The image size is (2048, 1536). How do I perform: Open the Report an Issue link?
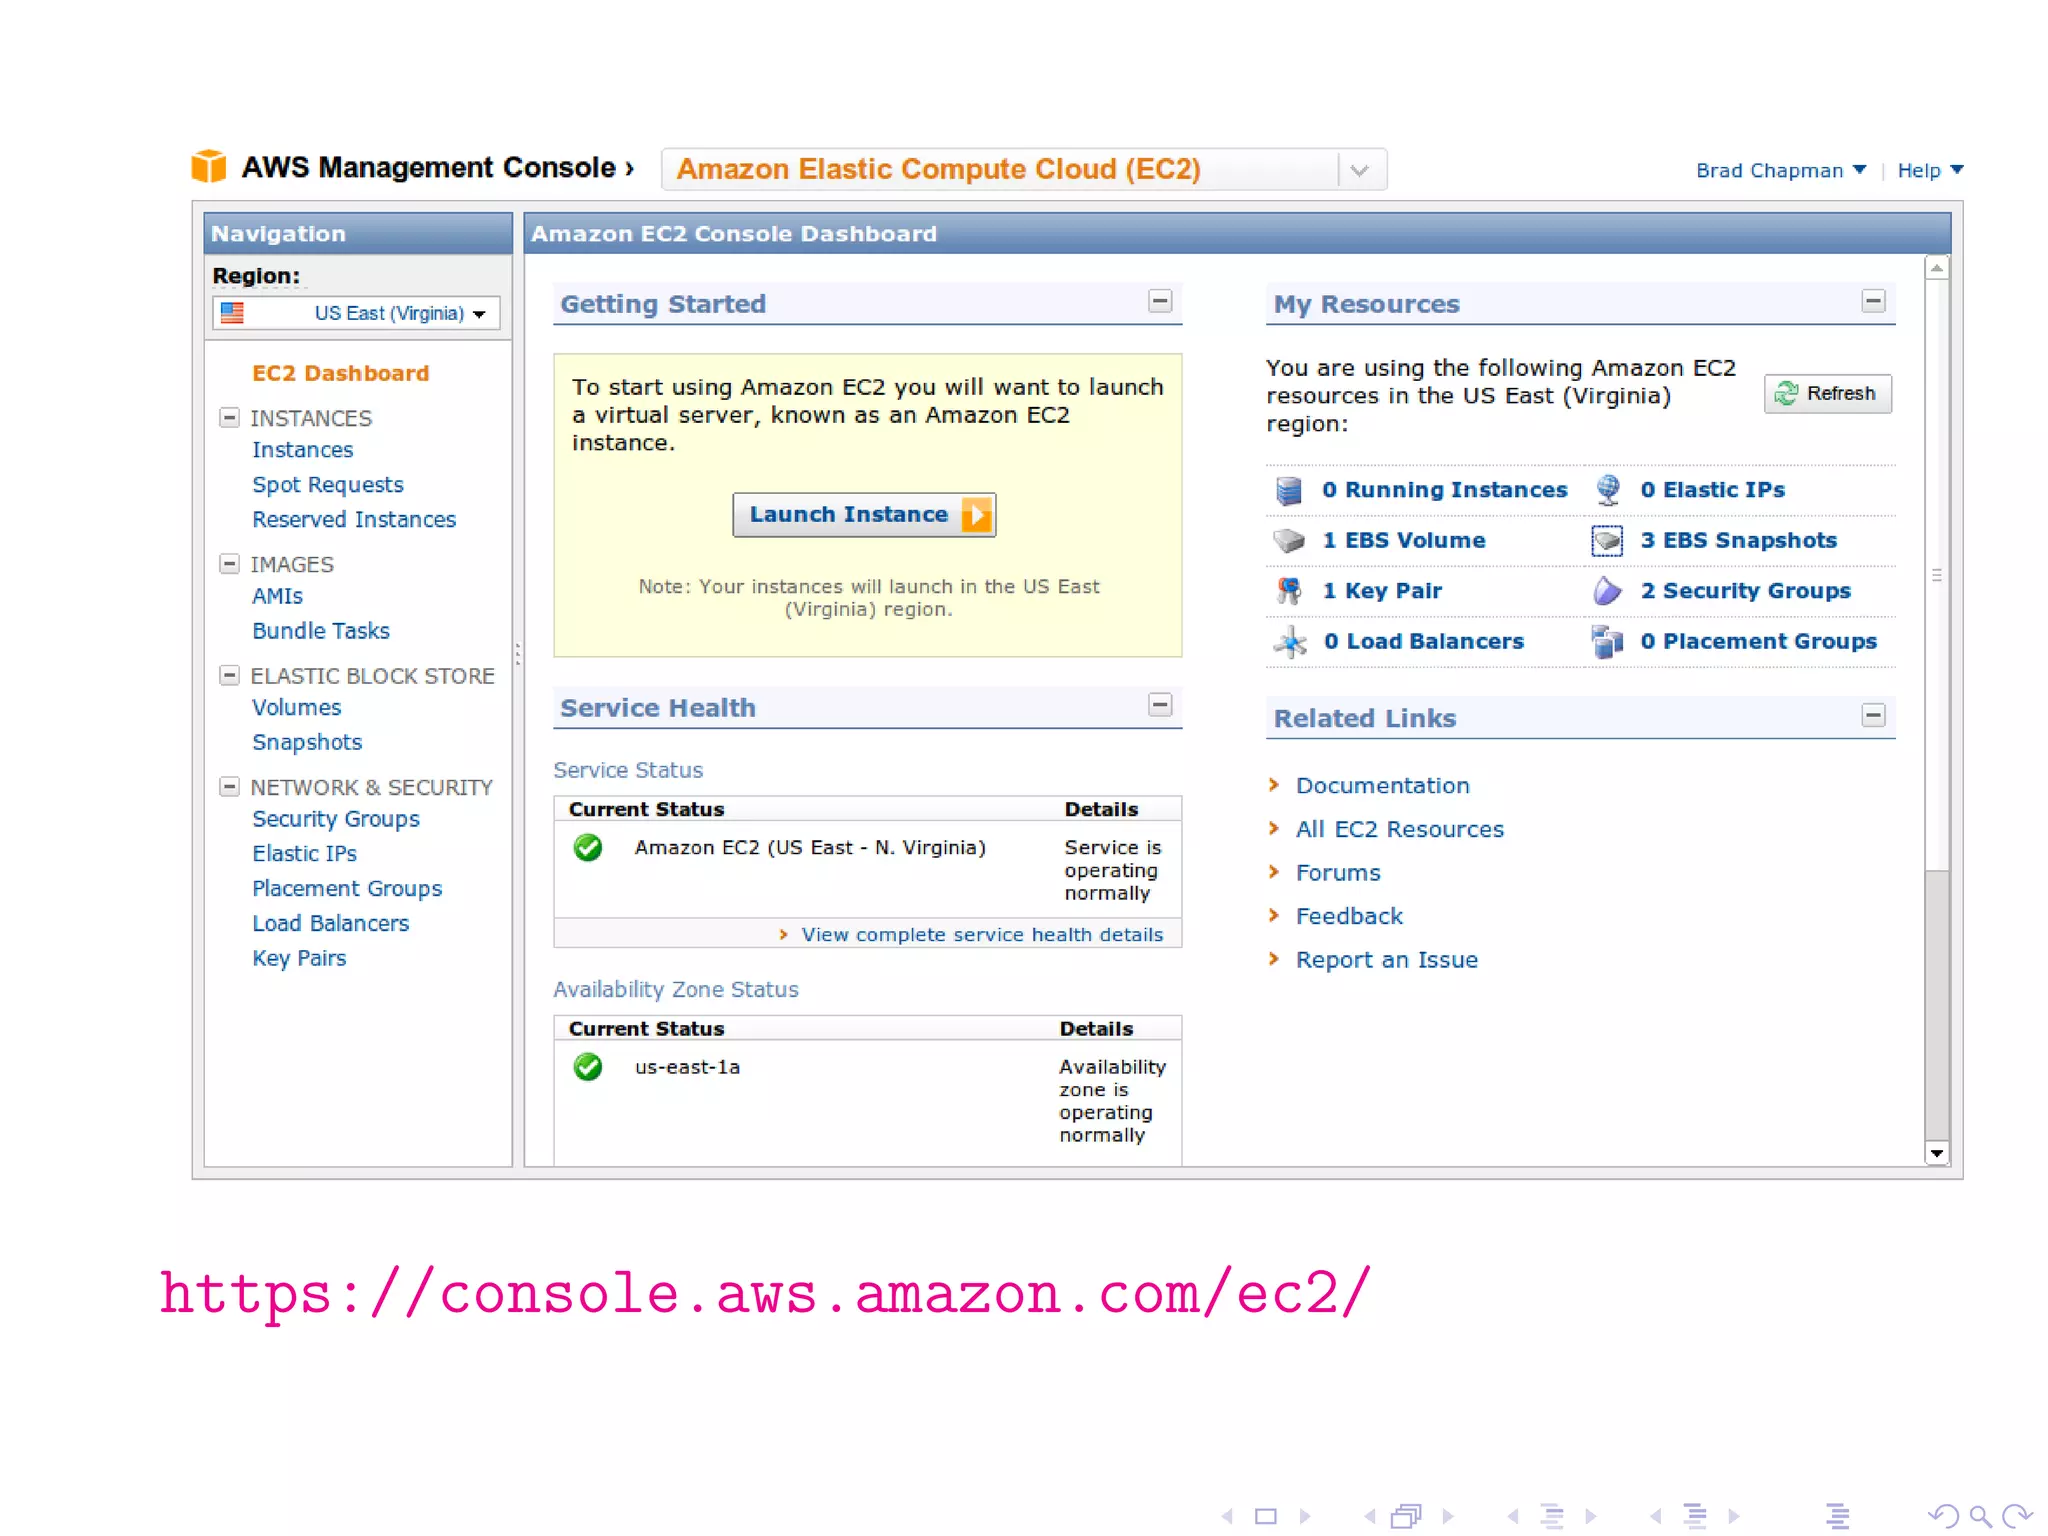(1386, 960)
